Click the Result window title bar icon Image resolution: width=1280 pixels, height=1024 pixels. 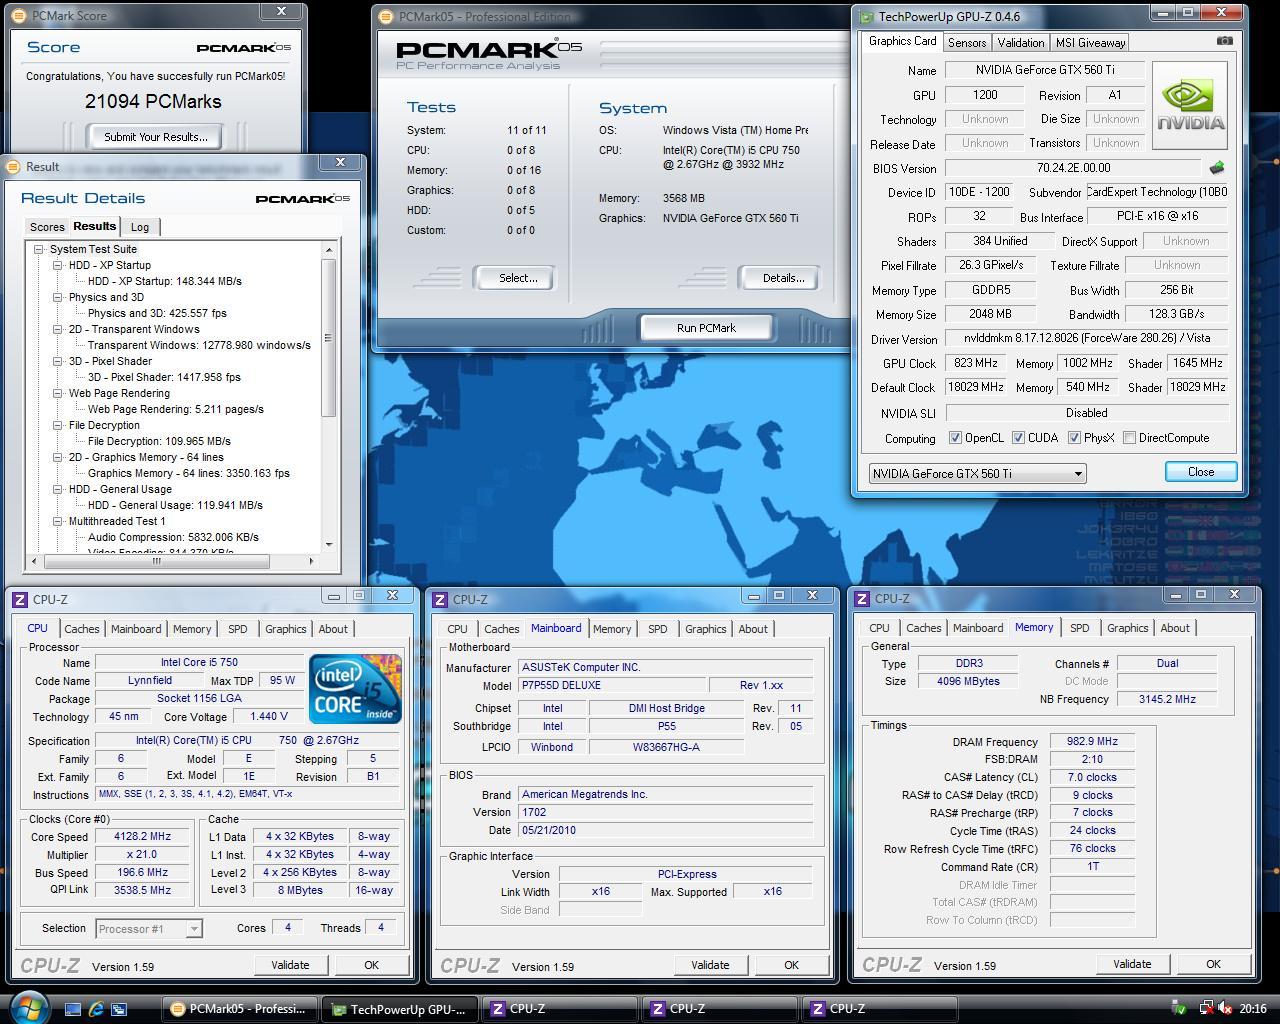click(14, 167)
